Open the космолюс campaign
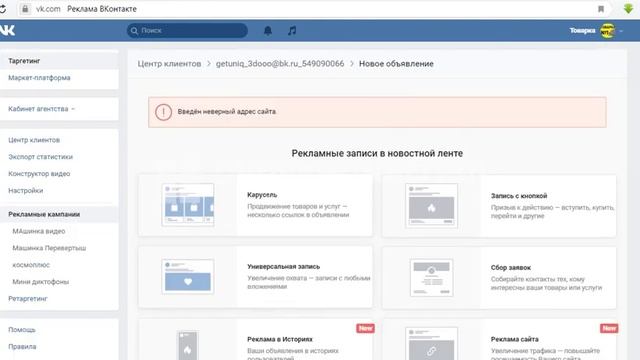This screenshot has height=360, width=640. tap(31, 265)
